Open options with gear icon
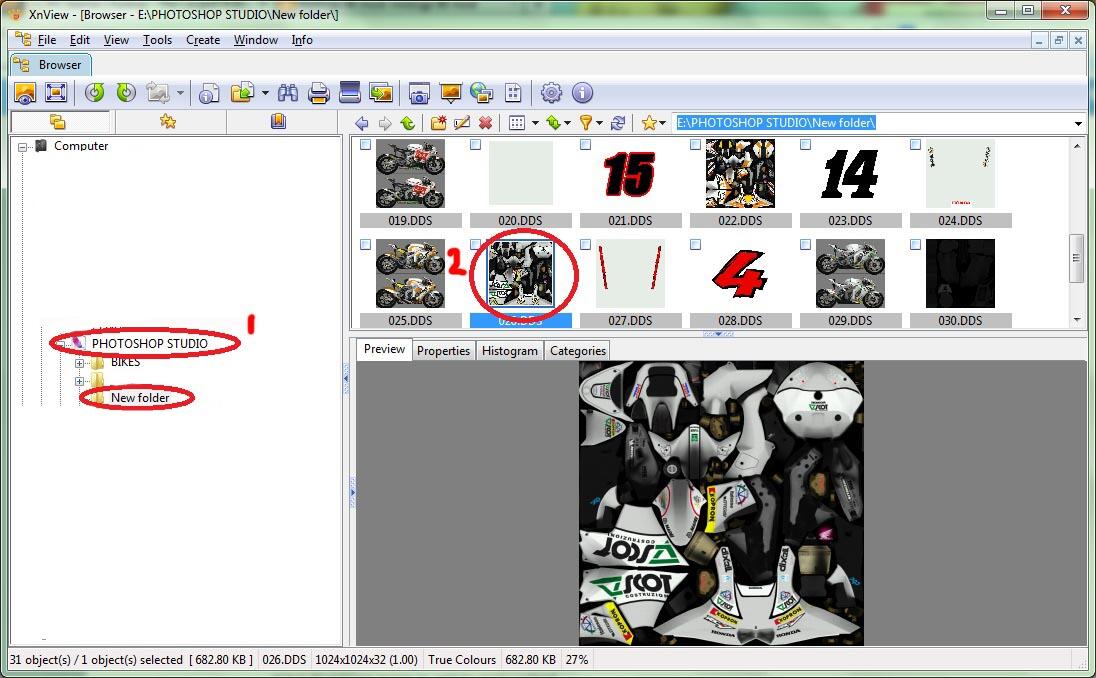Viewport: 1096px width, 678px height. click(551, 92)
